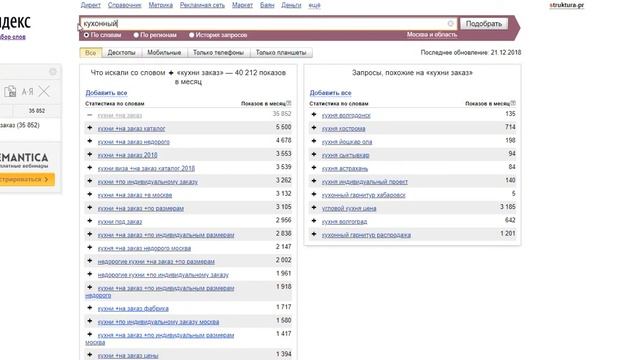The height and width of the screenshot is (360, 640).
Task: Click plus icon beside 'угловая кухня цена'
Action: pos(314,208)
